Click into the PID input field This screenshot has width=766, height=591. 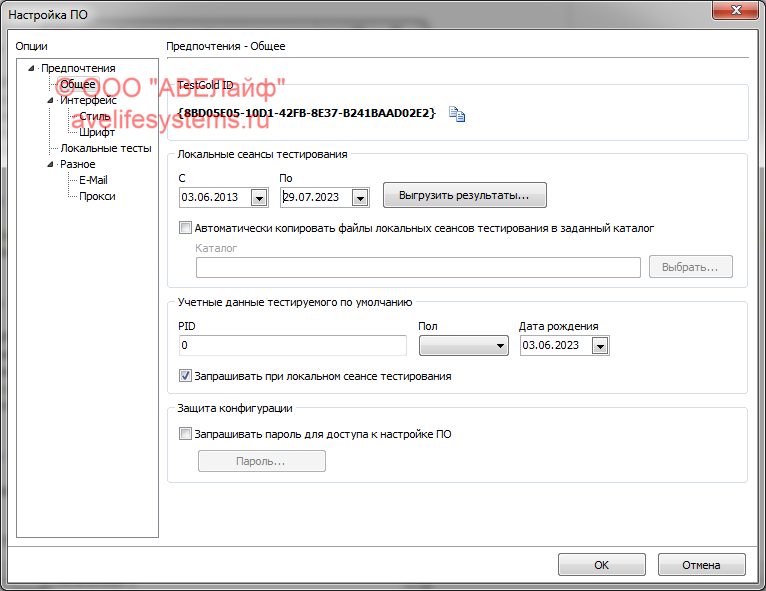click(292, 345)
